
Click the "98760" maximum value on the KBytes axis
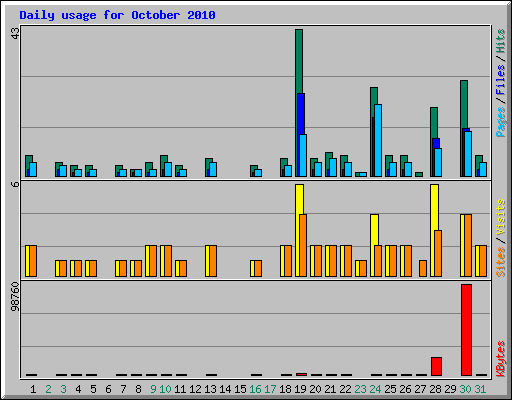(x=15, y=296)
